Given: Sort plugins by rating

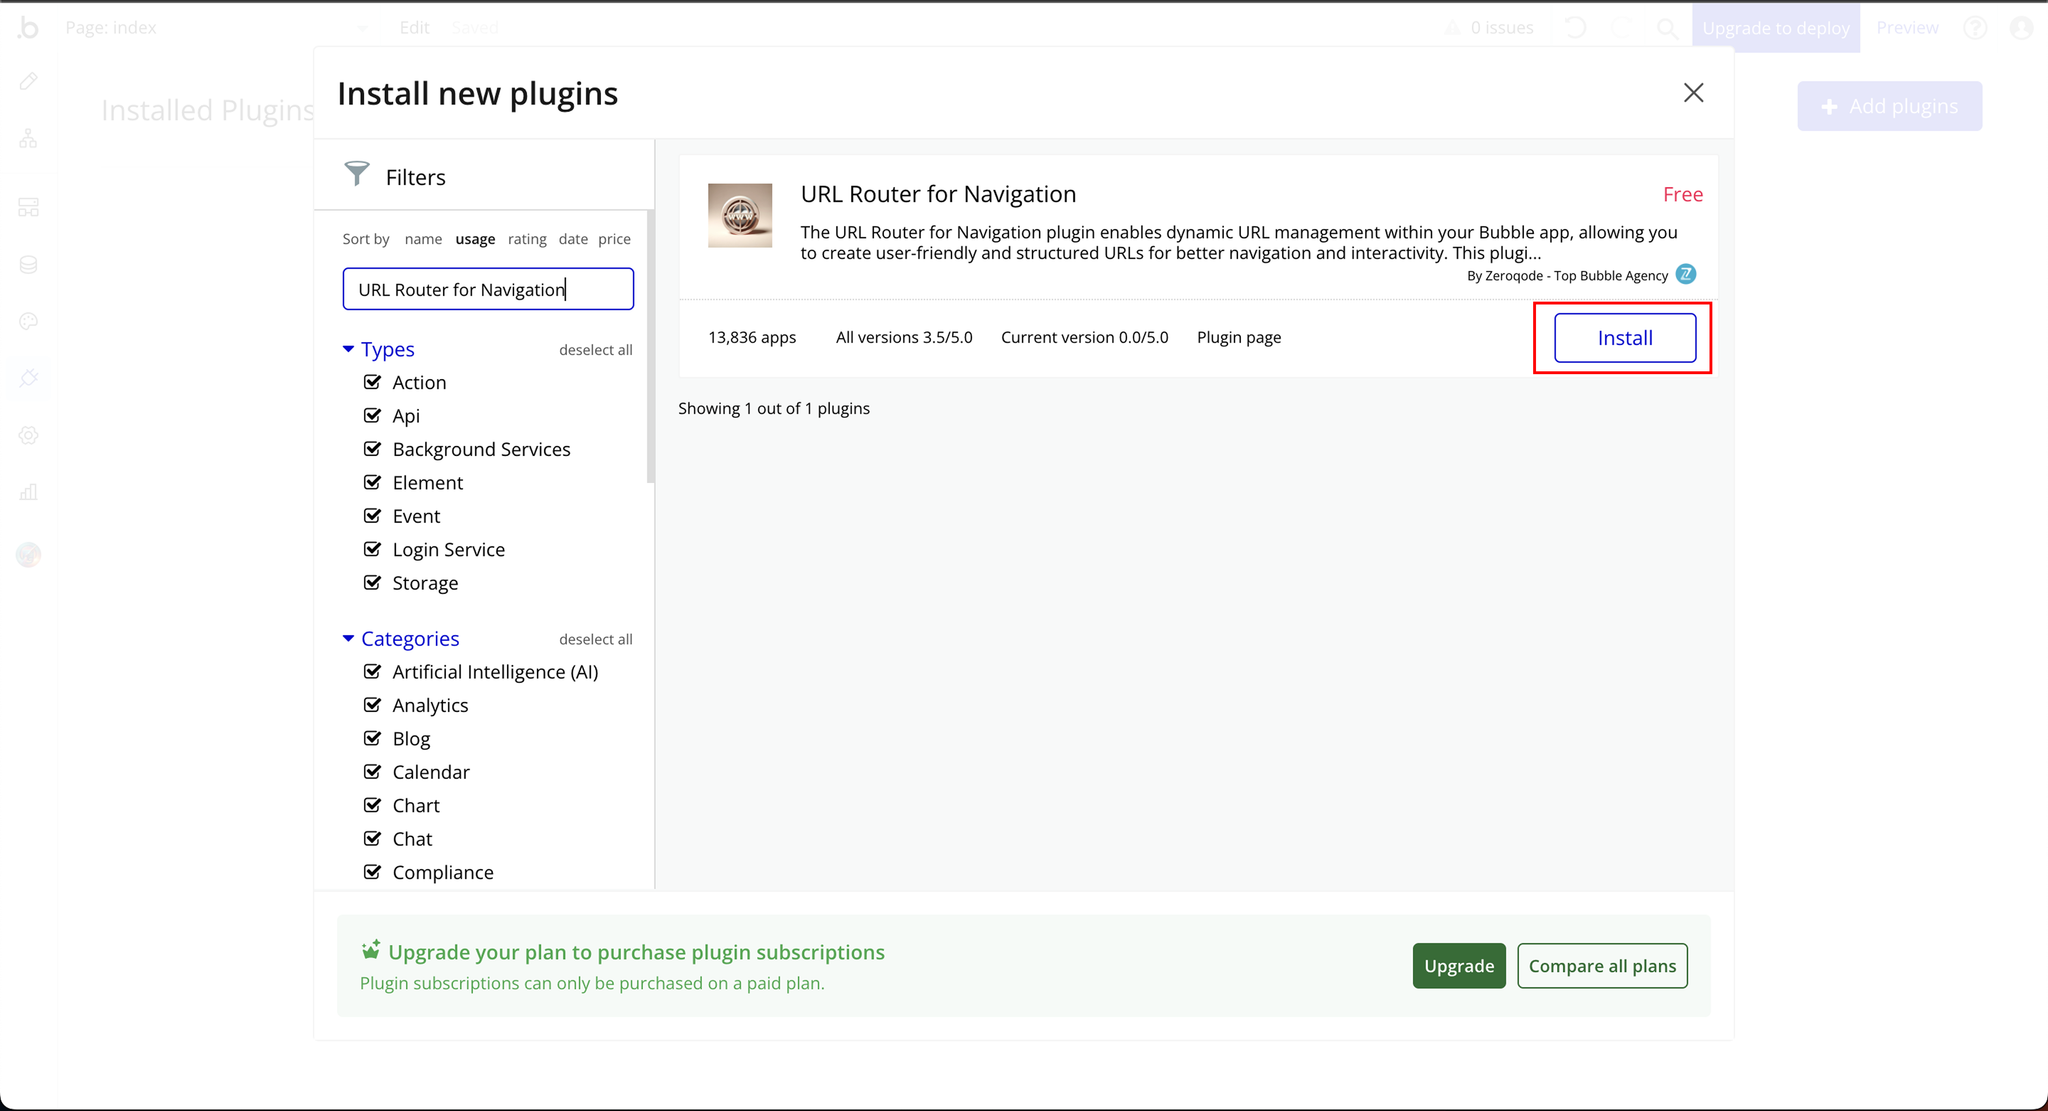Looking at the screenshot, I should tap(526, 239).
